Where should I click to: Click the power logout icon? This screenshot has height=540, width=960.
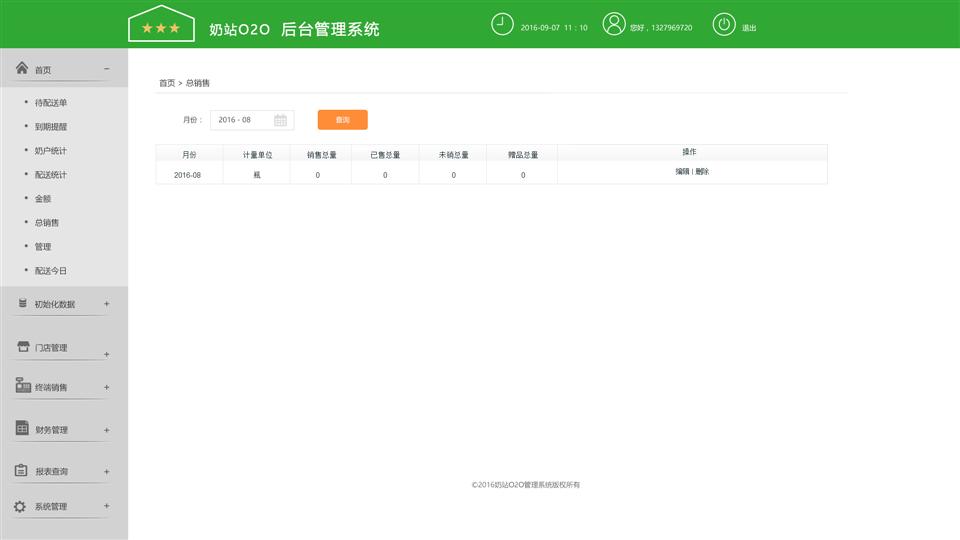pos(724,25)
